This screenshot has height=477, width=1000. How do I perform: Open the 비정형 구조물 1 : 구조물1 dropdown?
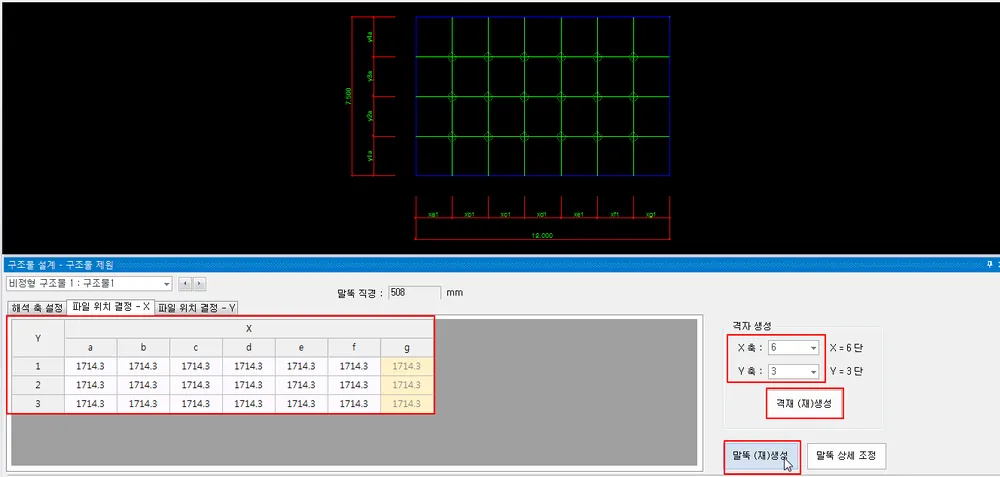89,283
